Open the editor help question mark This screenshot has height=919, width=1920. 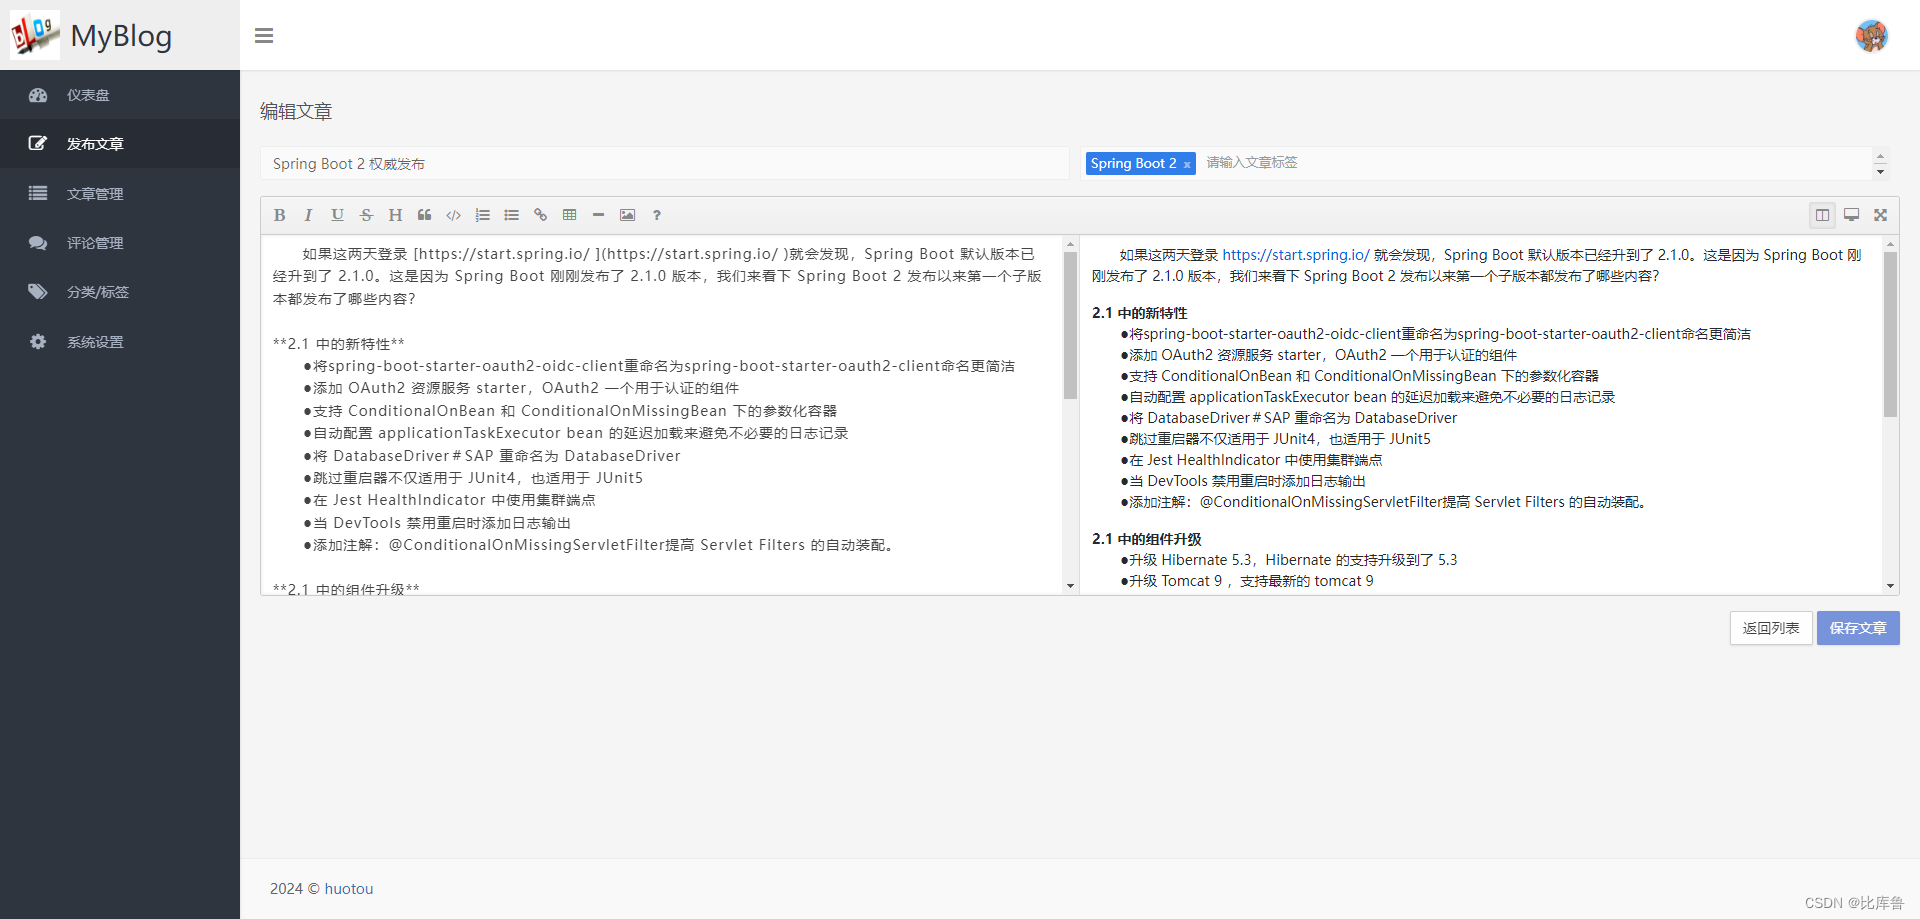pyautogui.click(x=656, y=215)
